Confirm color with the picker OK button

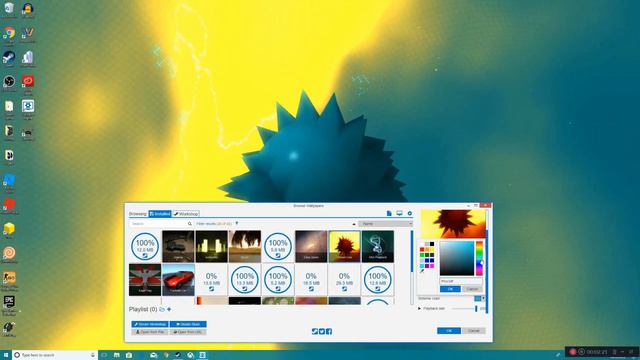point(450,289)
